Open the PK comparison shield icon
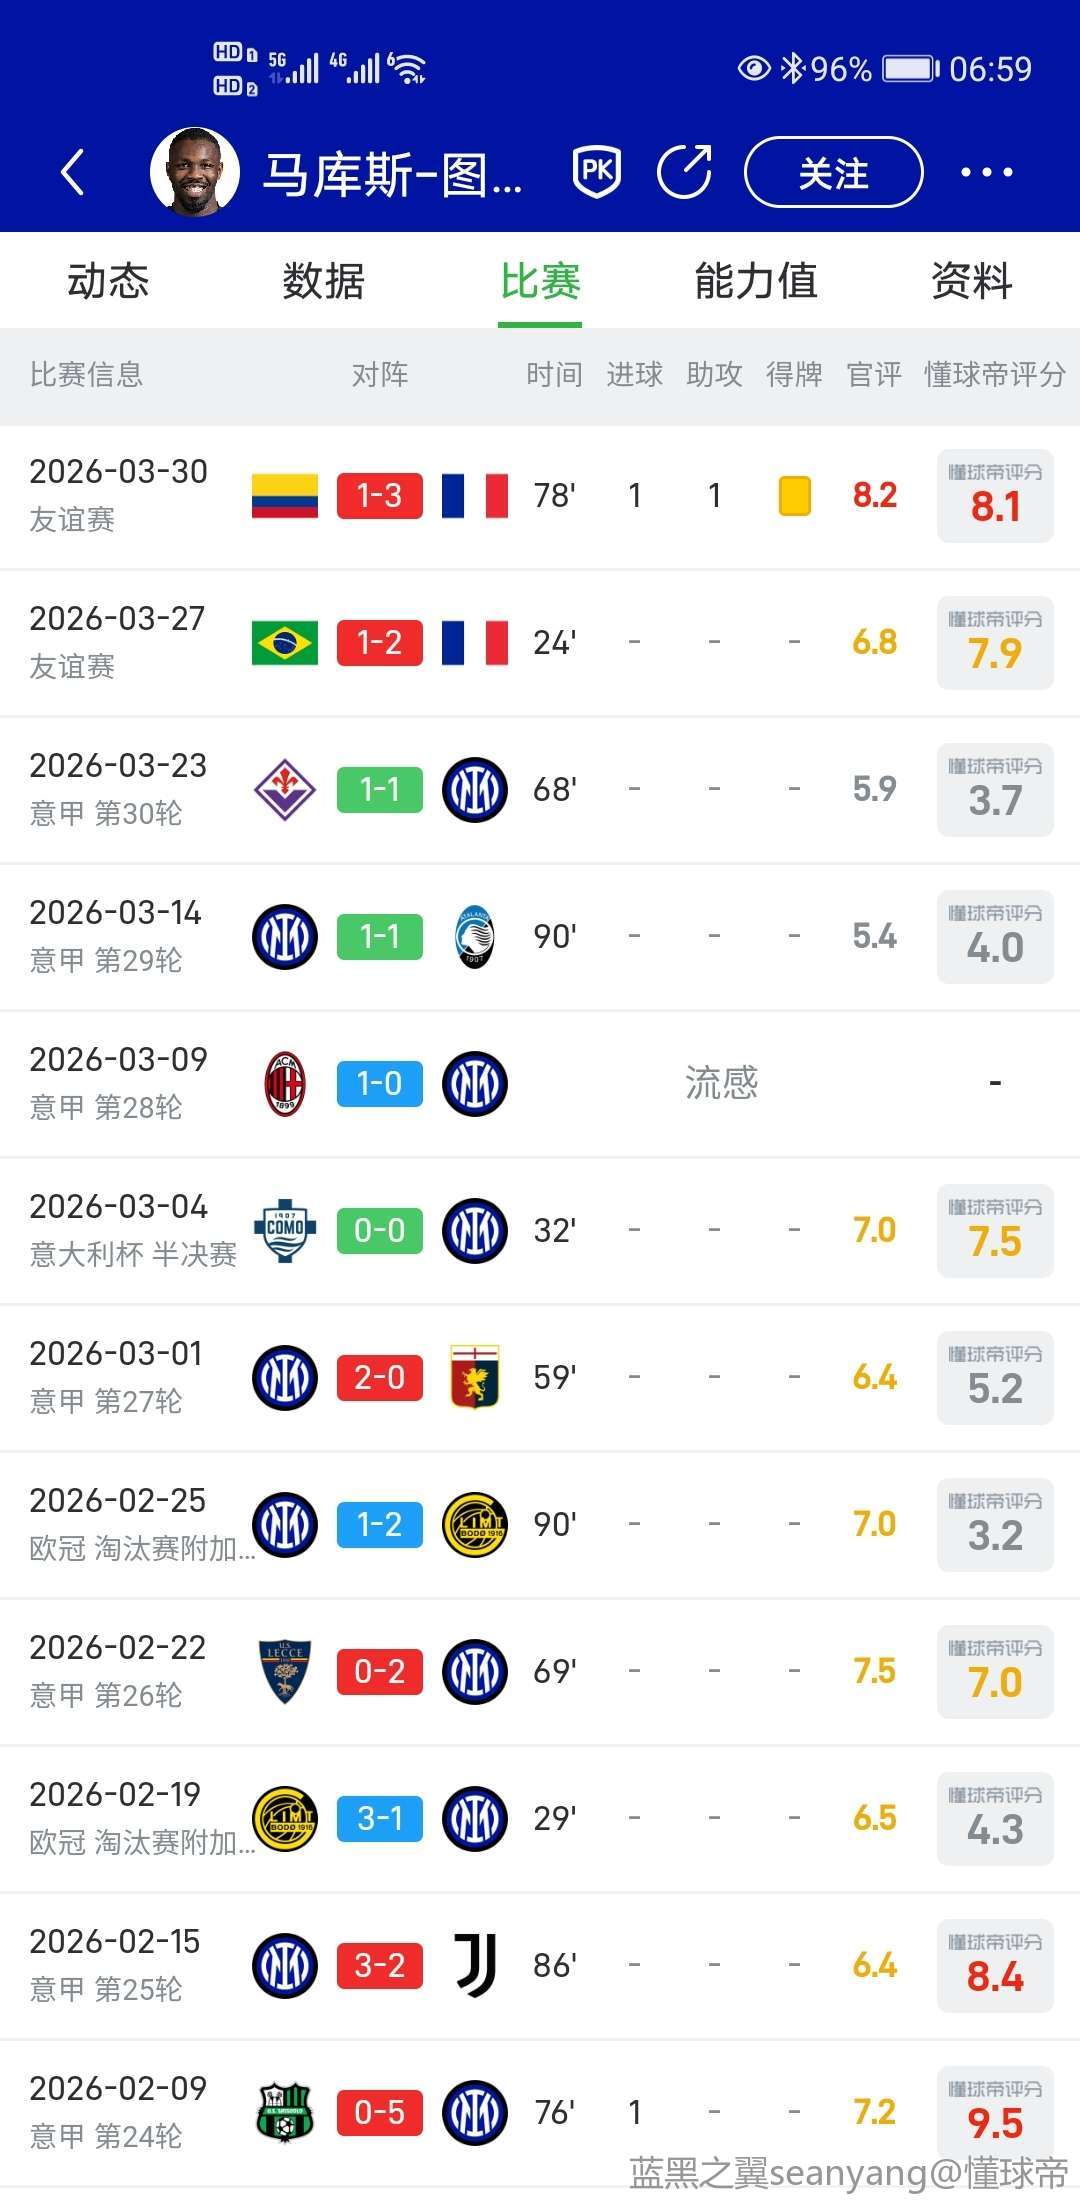Image resolution: width=1080 pixels, height=2204 pixels. pos(597,172)
